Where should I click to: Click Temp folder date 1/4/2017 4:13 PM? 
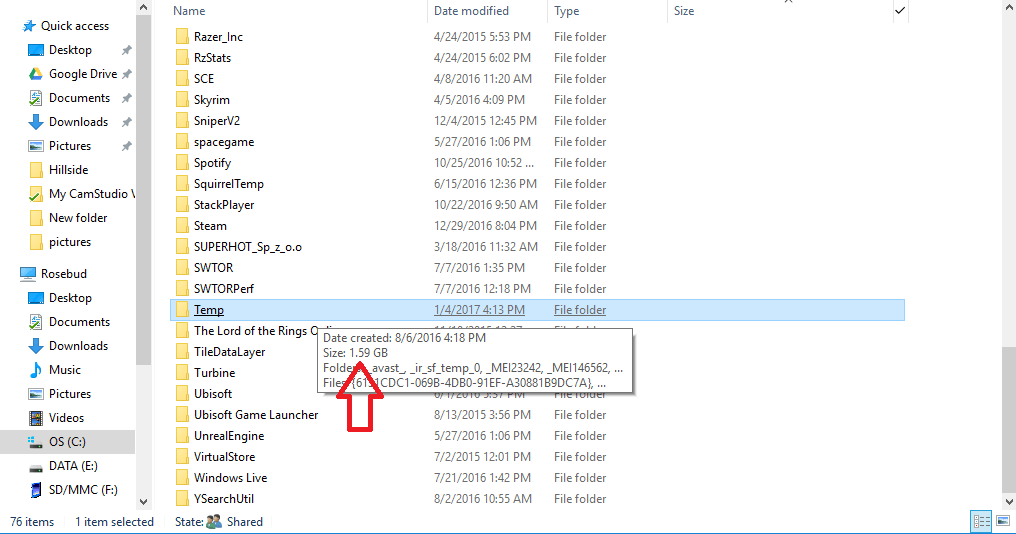point(479,310)
